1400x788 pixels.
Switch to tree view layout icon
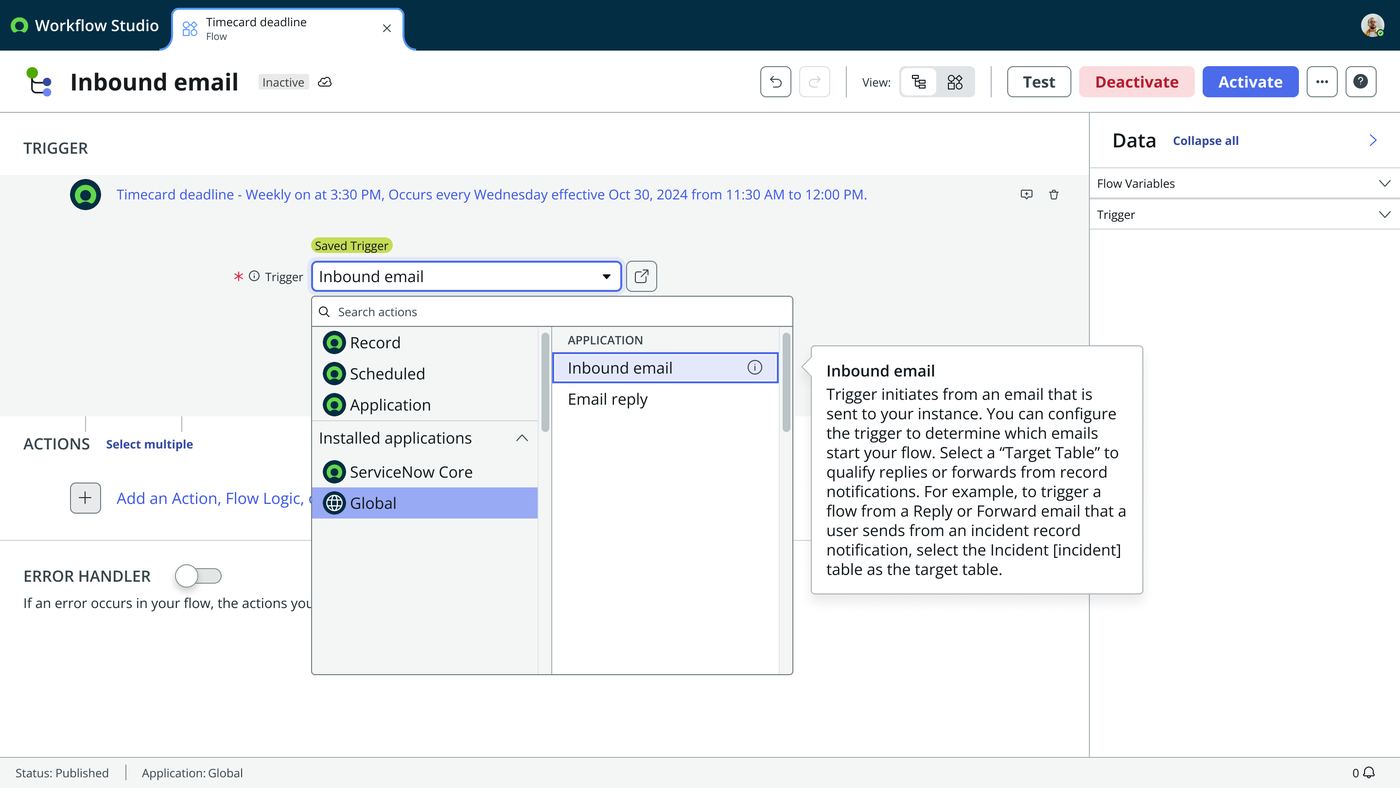coord(919,82)
